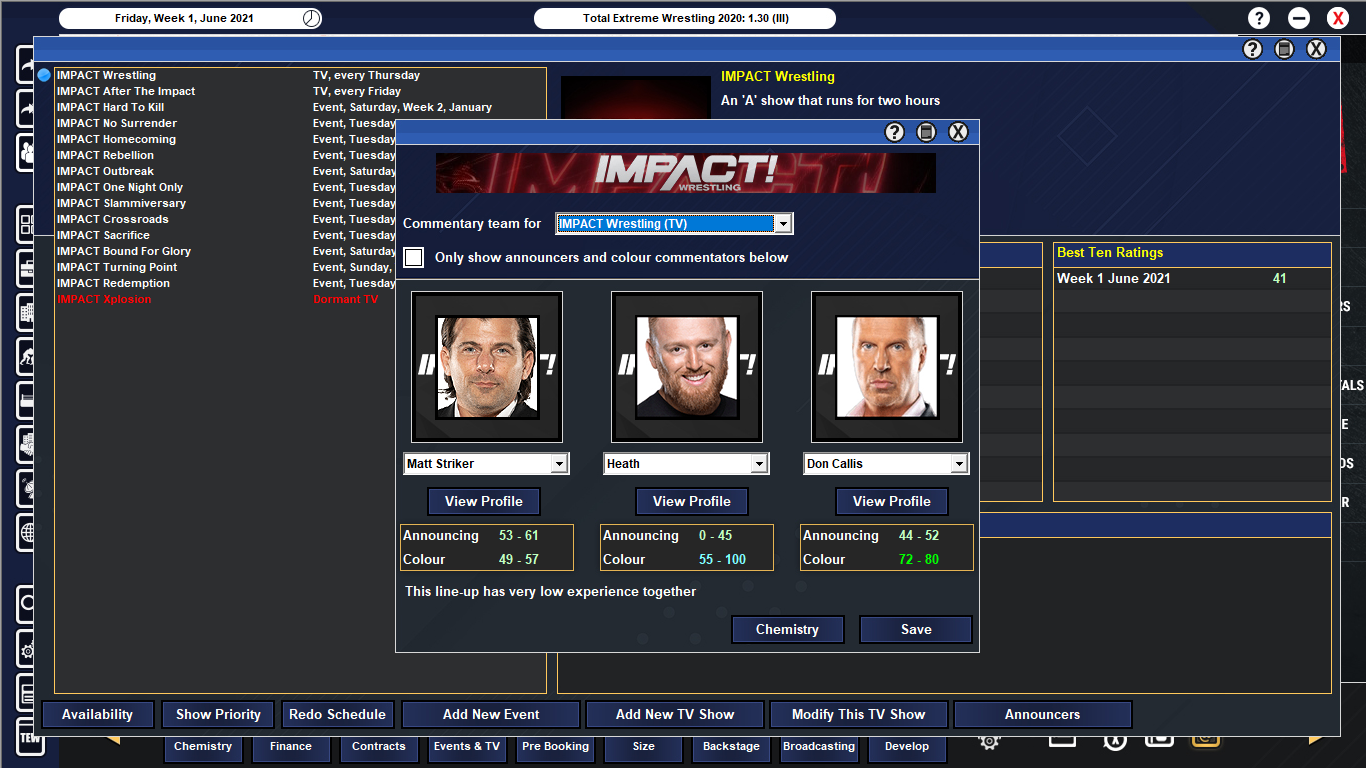This screenshot has width=1366, height=768.
Task: Open main game help question mark icon
Action: coord(1259,18)
